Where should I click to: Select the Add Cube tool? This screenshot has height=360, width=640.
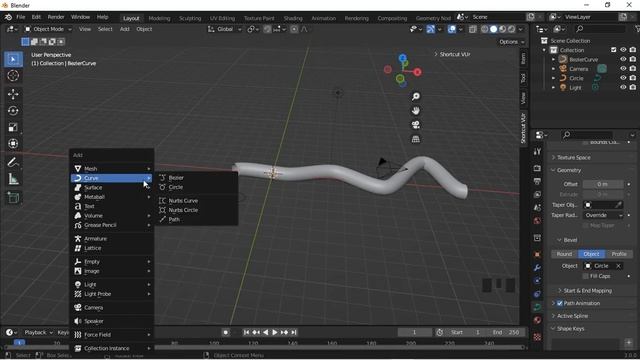click(13, 198)
